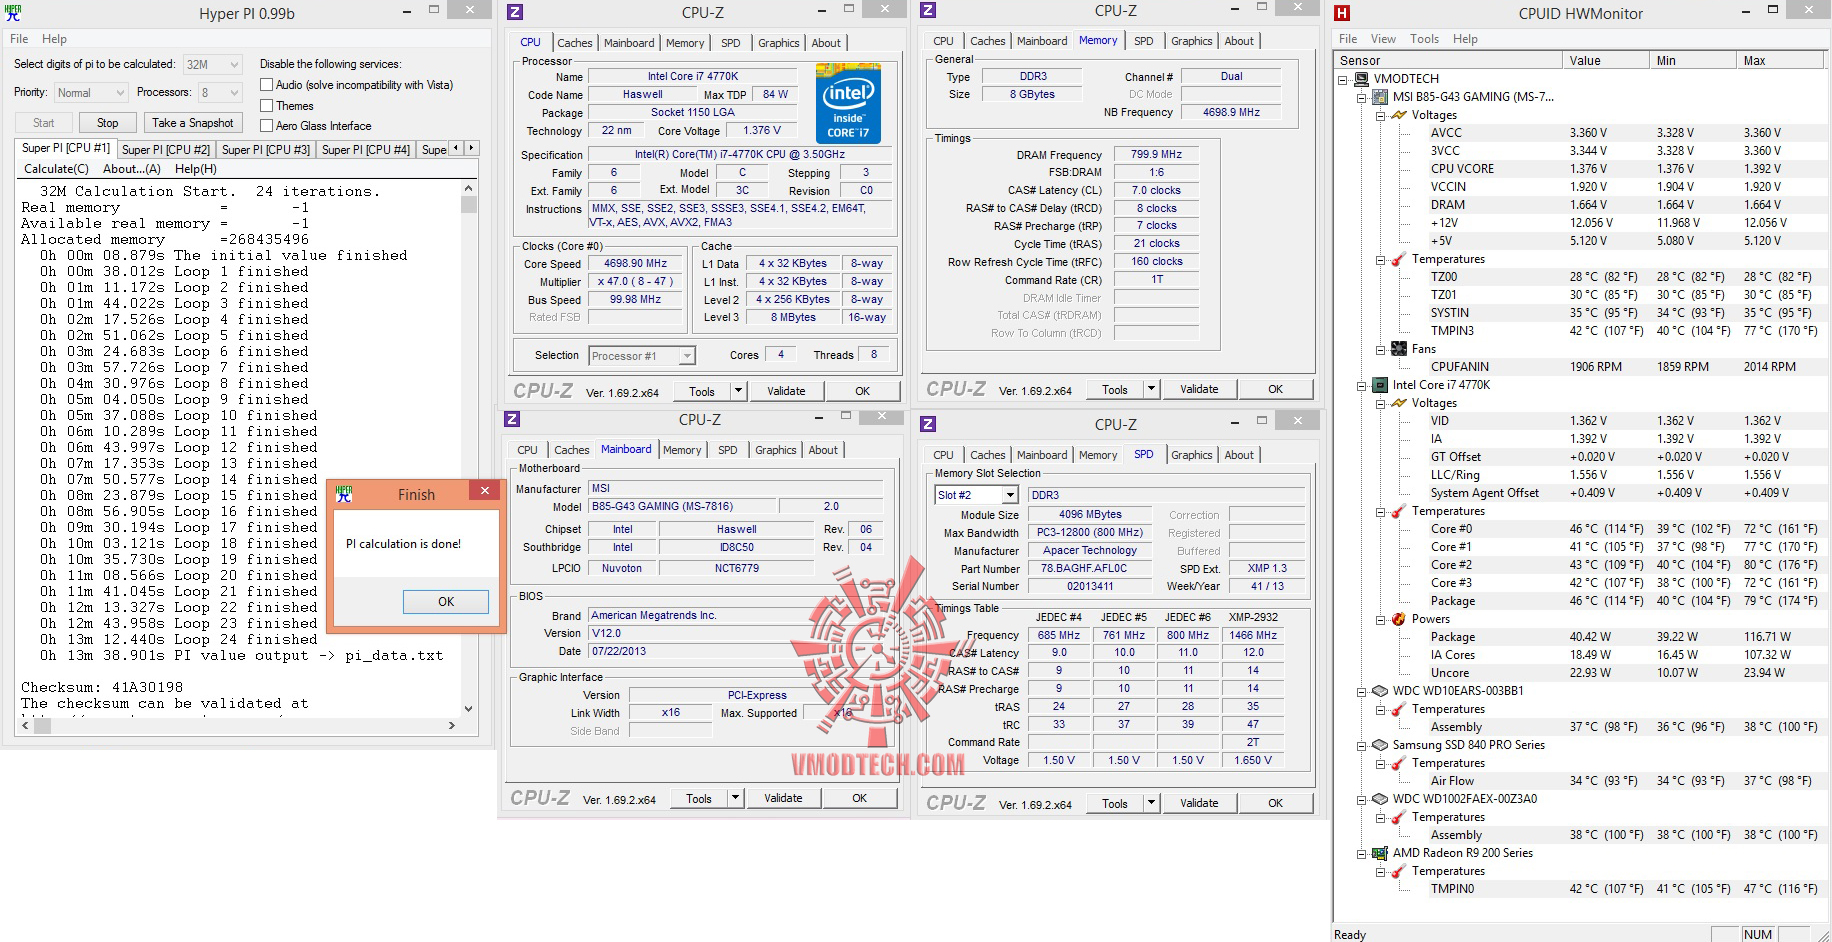Click OK on the Finish dialog
Viewport: 1832px width, 942px height.
point(446,602)
